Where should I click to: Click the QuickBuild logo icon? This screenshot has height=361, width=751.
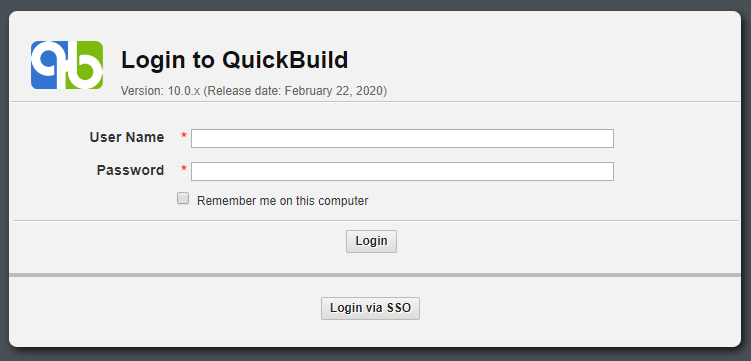(67, 65)
